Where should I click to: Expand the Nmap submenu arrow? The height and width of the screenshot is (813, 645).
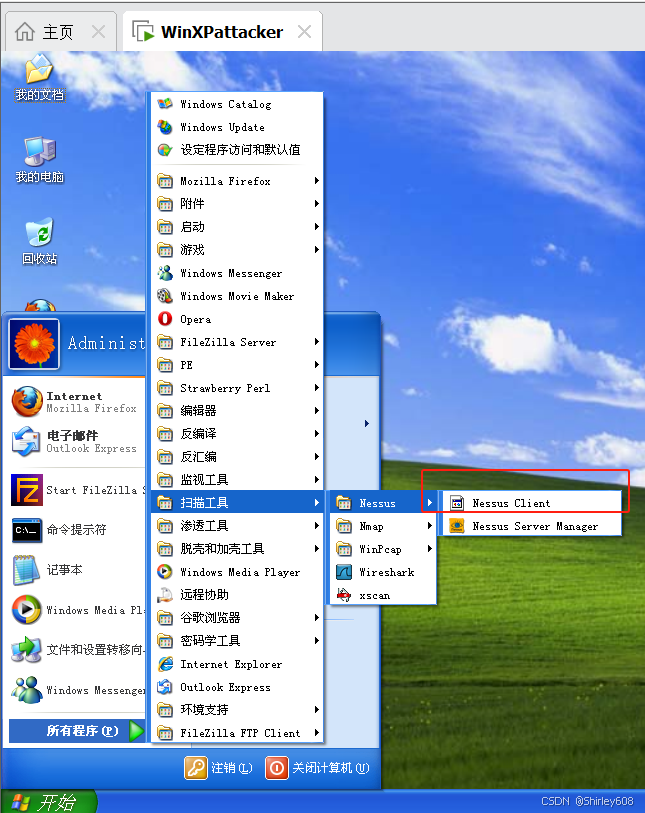(x=430, y=526)
